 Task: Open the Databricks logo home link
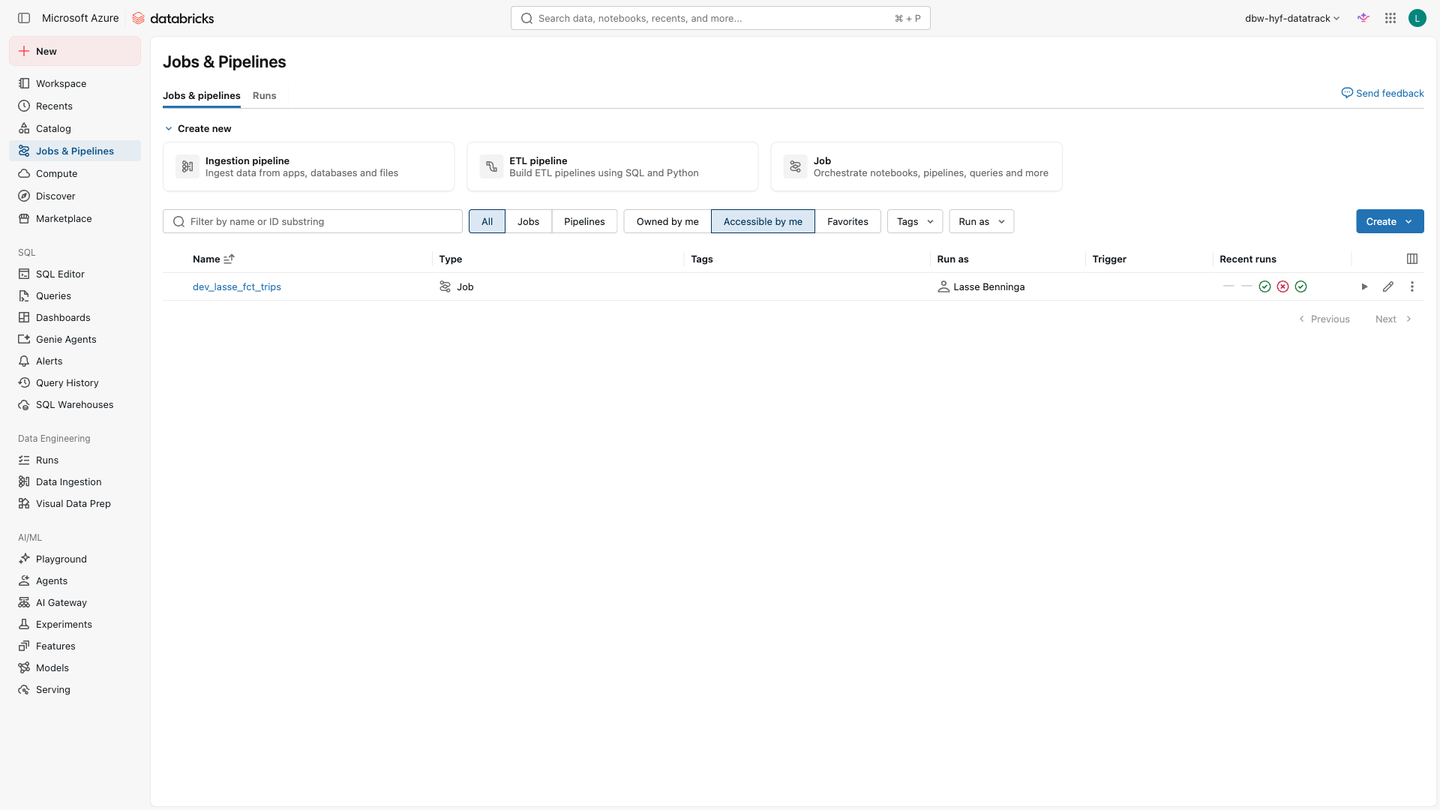(x=173, y=18)
